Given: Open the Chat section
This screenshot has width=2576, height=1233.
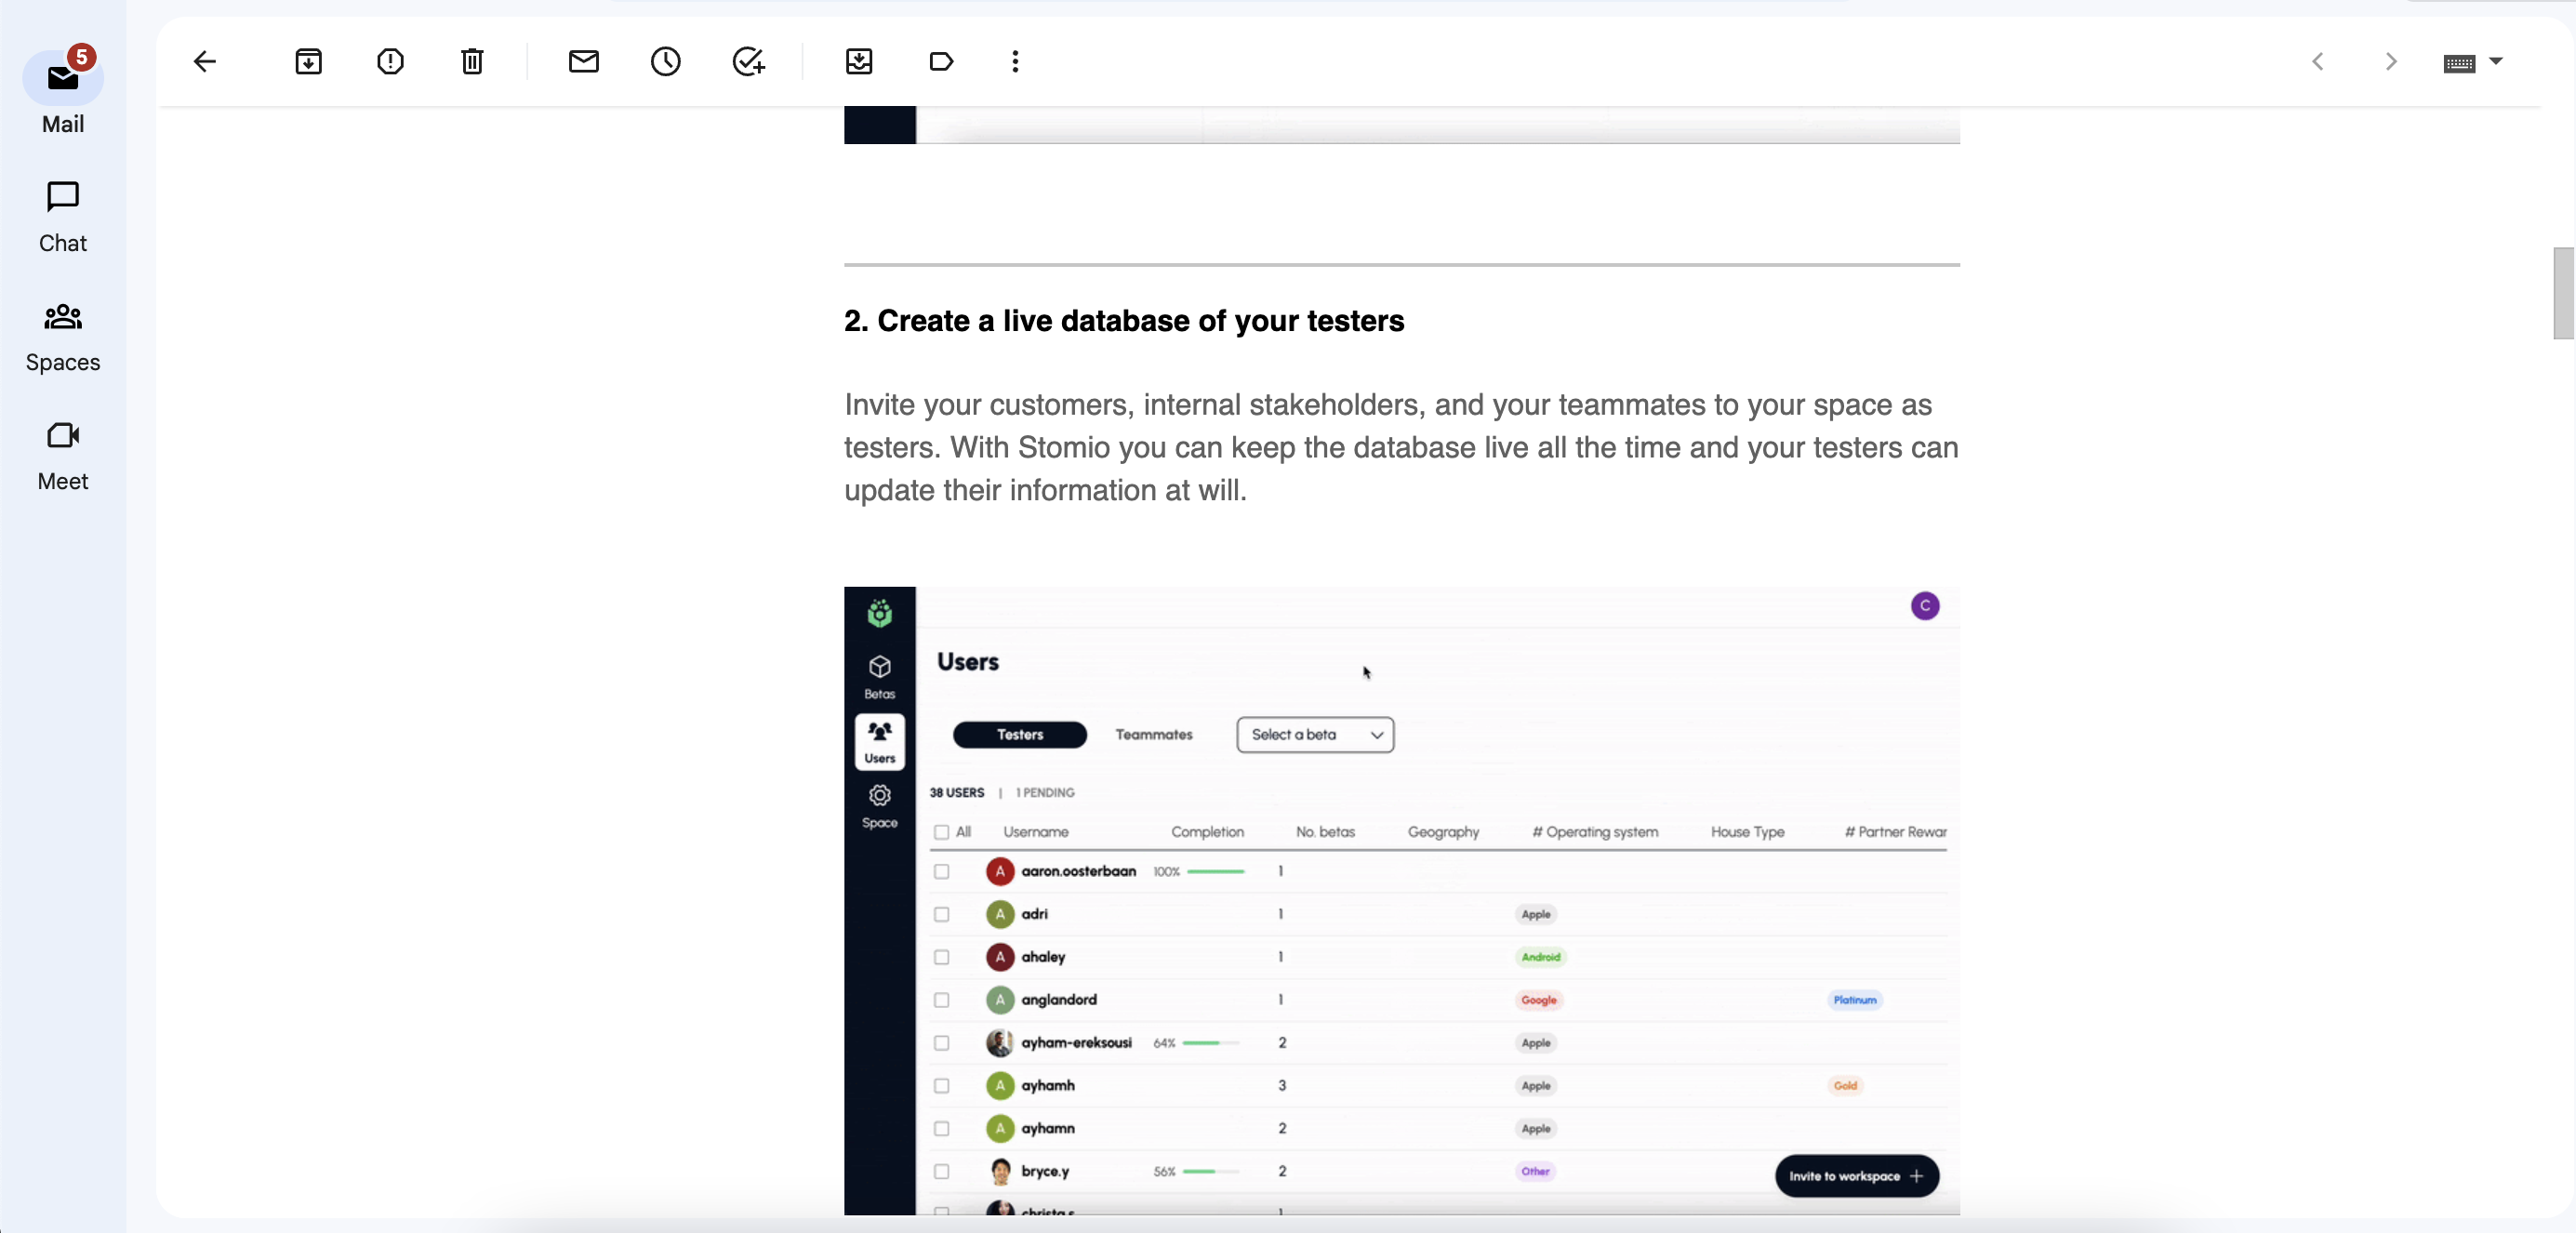Looking at the screenshot, I should point(63,217).
